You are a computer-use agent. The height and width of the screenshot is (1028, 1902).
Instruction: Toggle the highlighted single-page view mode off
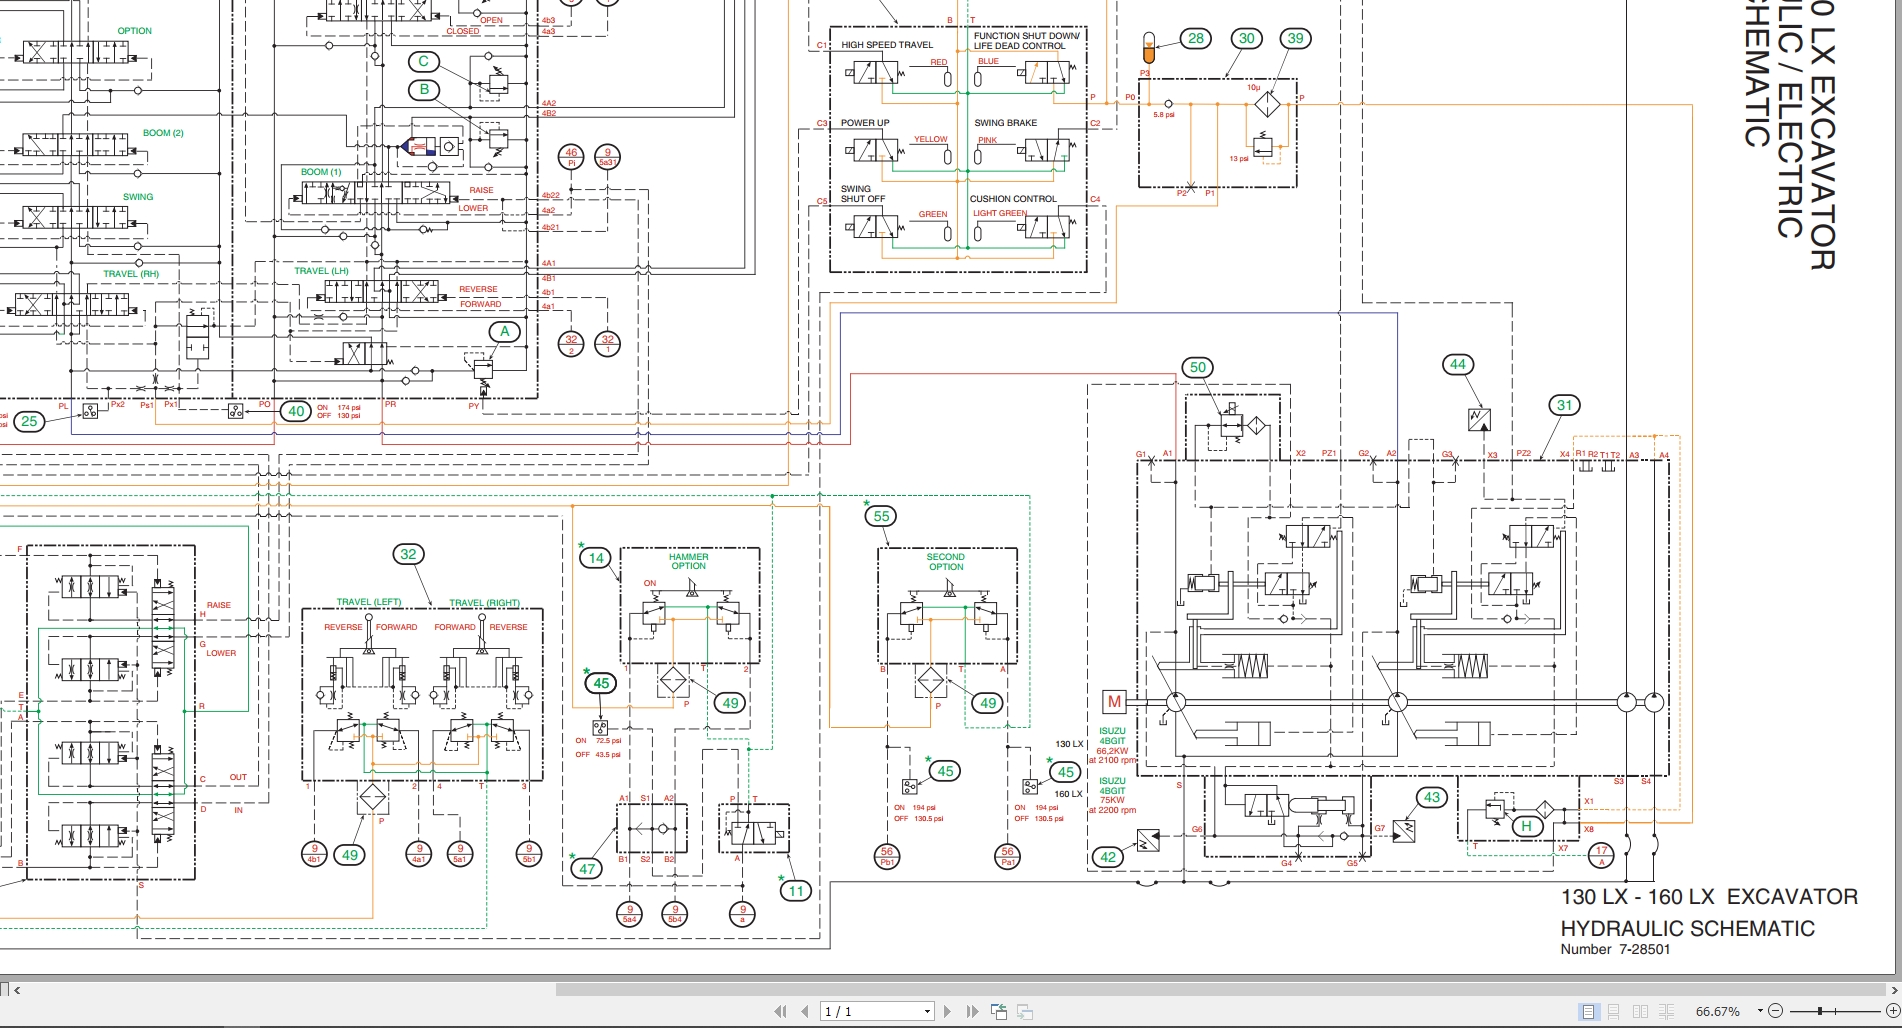click(x=1587, y=1011)
